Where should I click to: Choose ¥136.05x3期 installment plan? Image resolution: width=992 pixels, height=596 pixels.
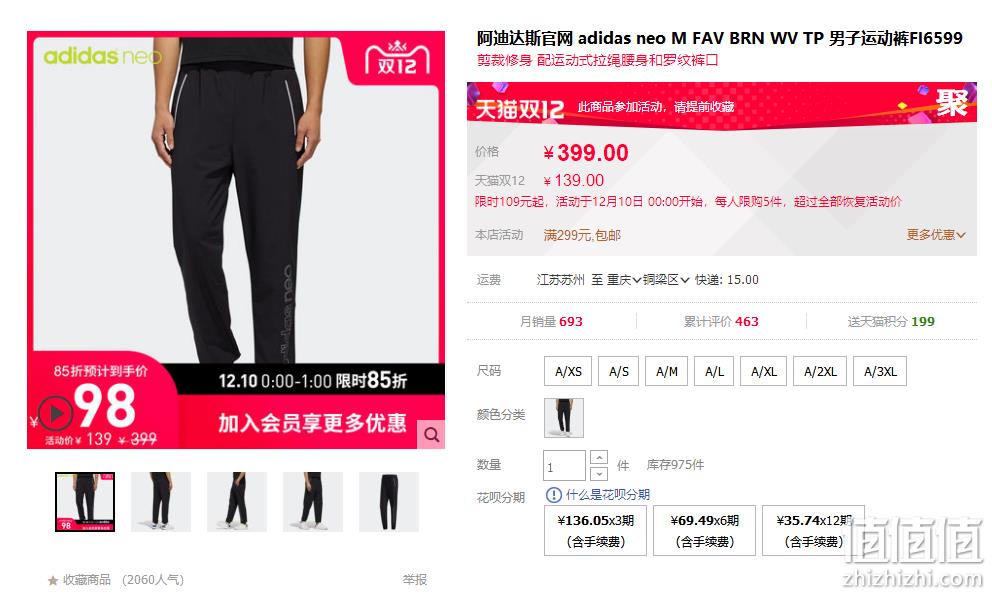point(595,530)
